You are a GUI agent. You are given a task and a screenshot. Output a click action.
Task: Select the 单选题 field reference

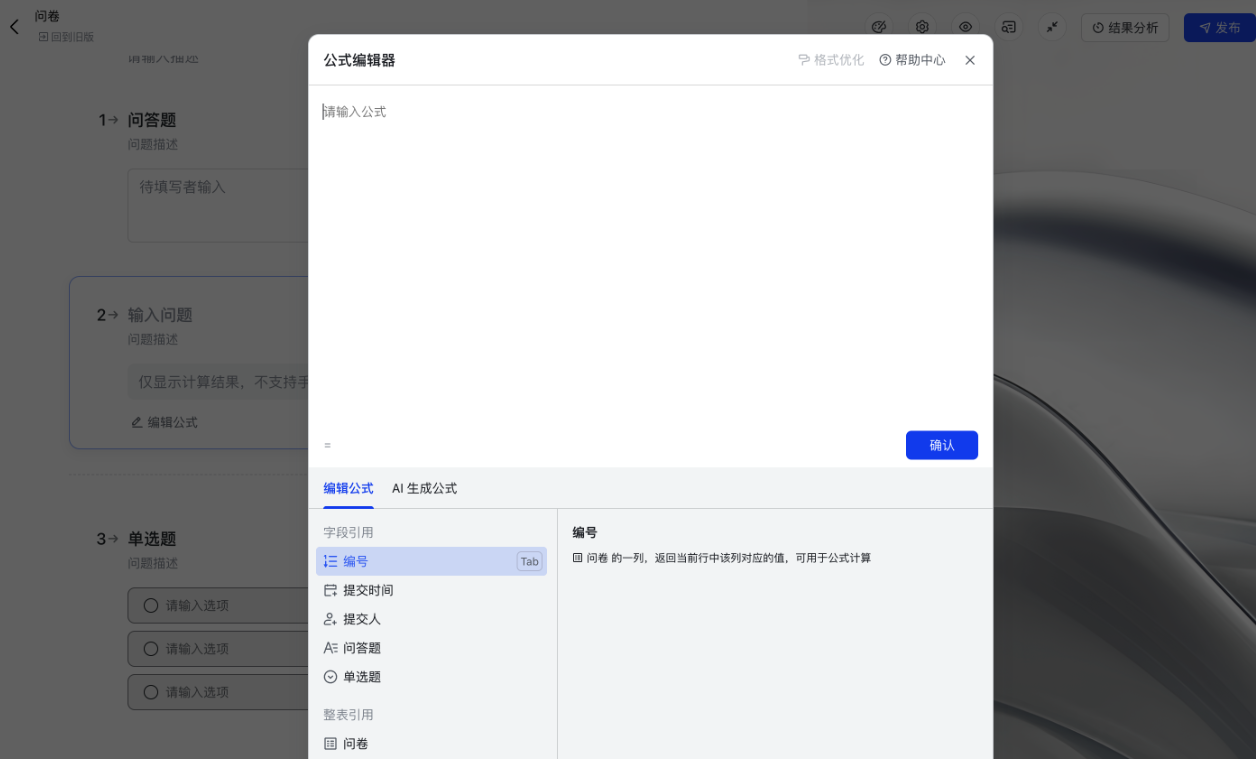431,677
